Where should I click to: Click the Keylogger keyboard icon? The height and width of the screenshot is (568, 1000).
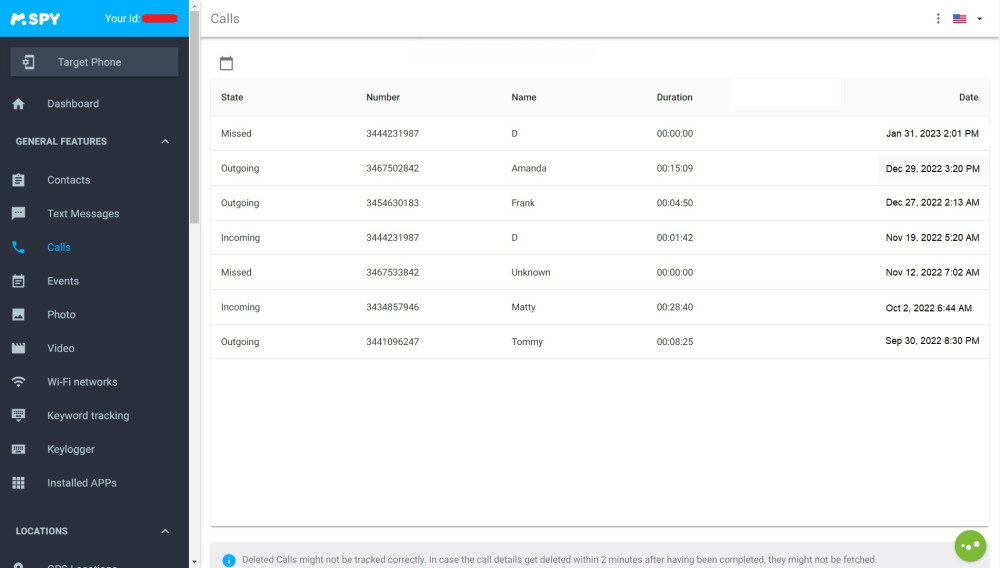pyautogui.click(x=18, y=450)
